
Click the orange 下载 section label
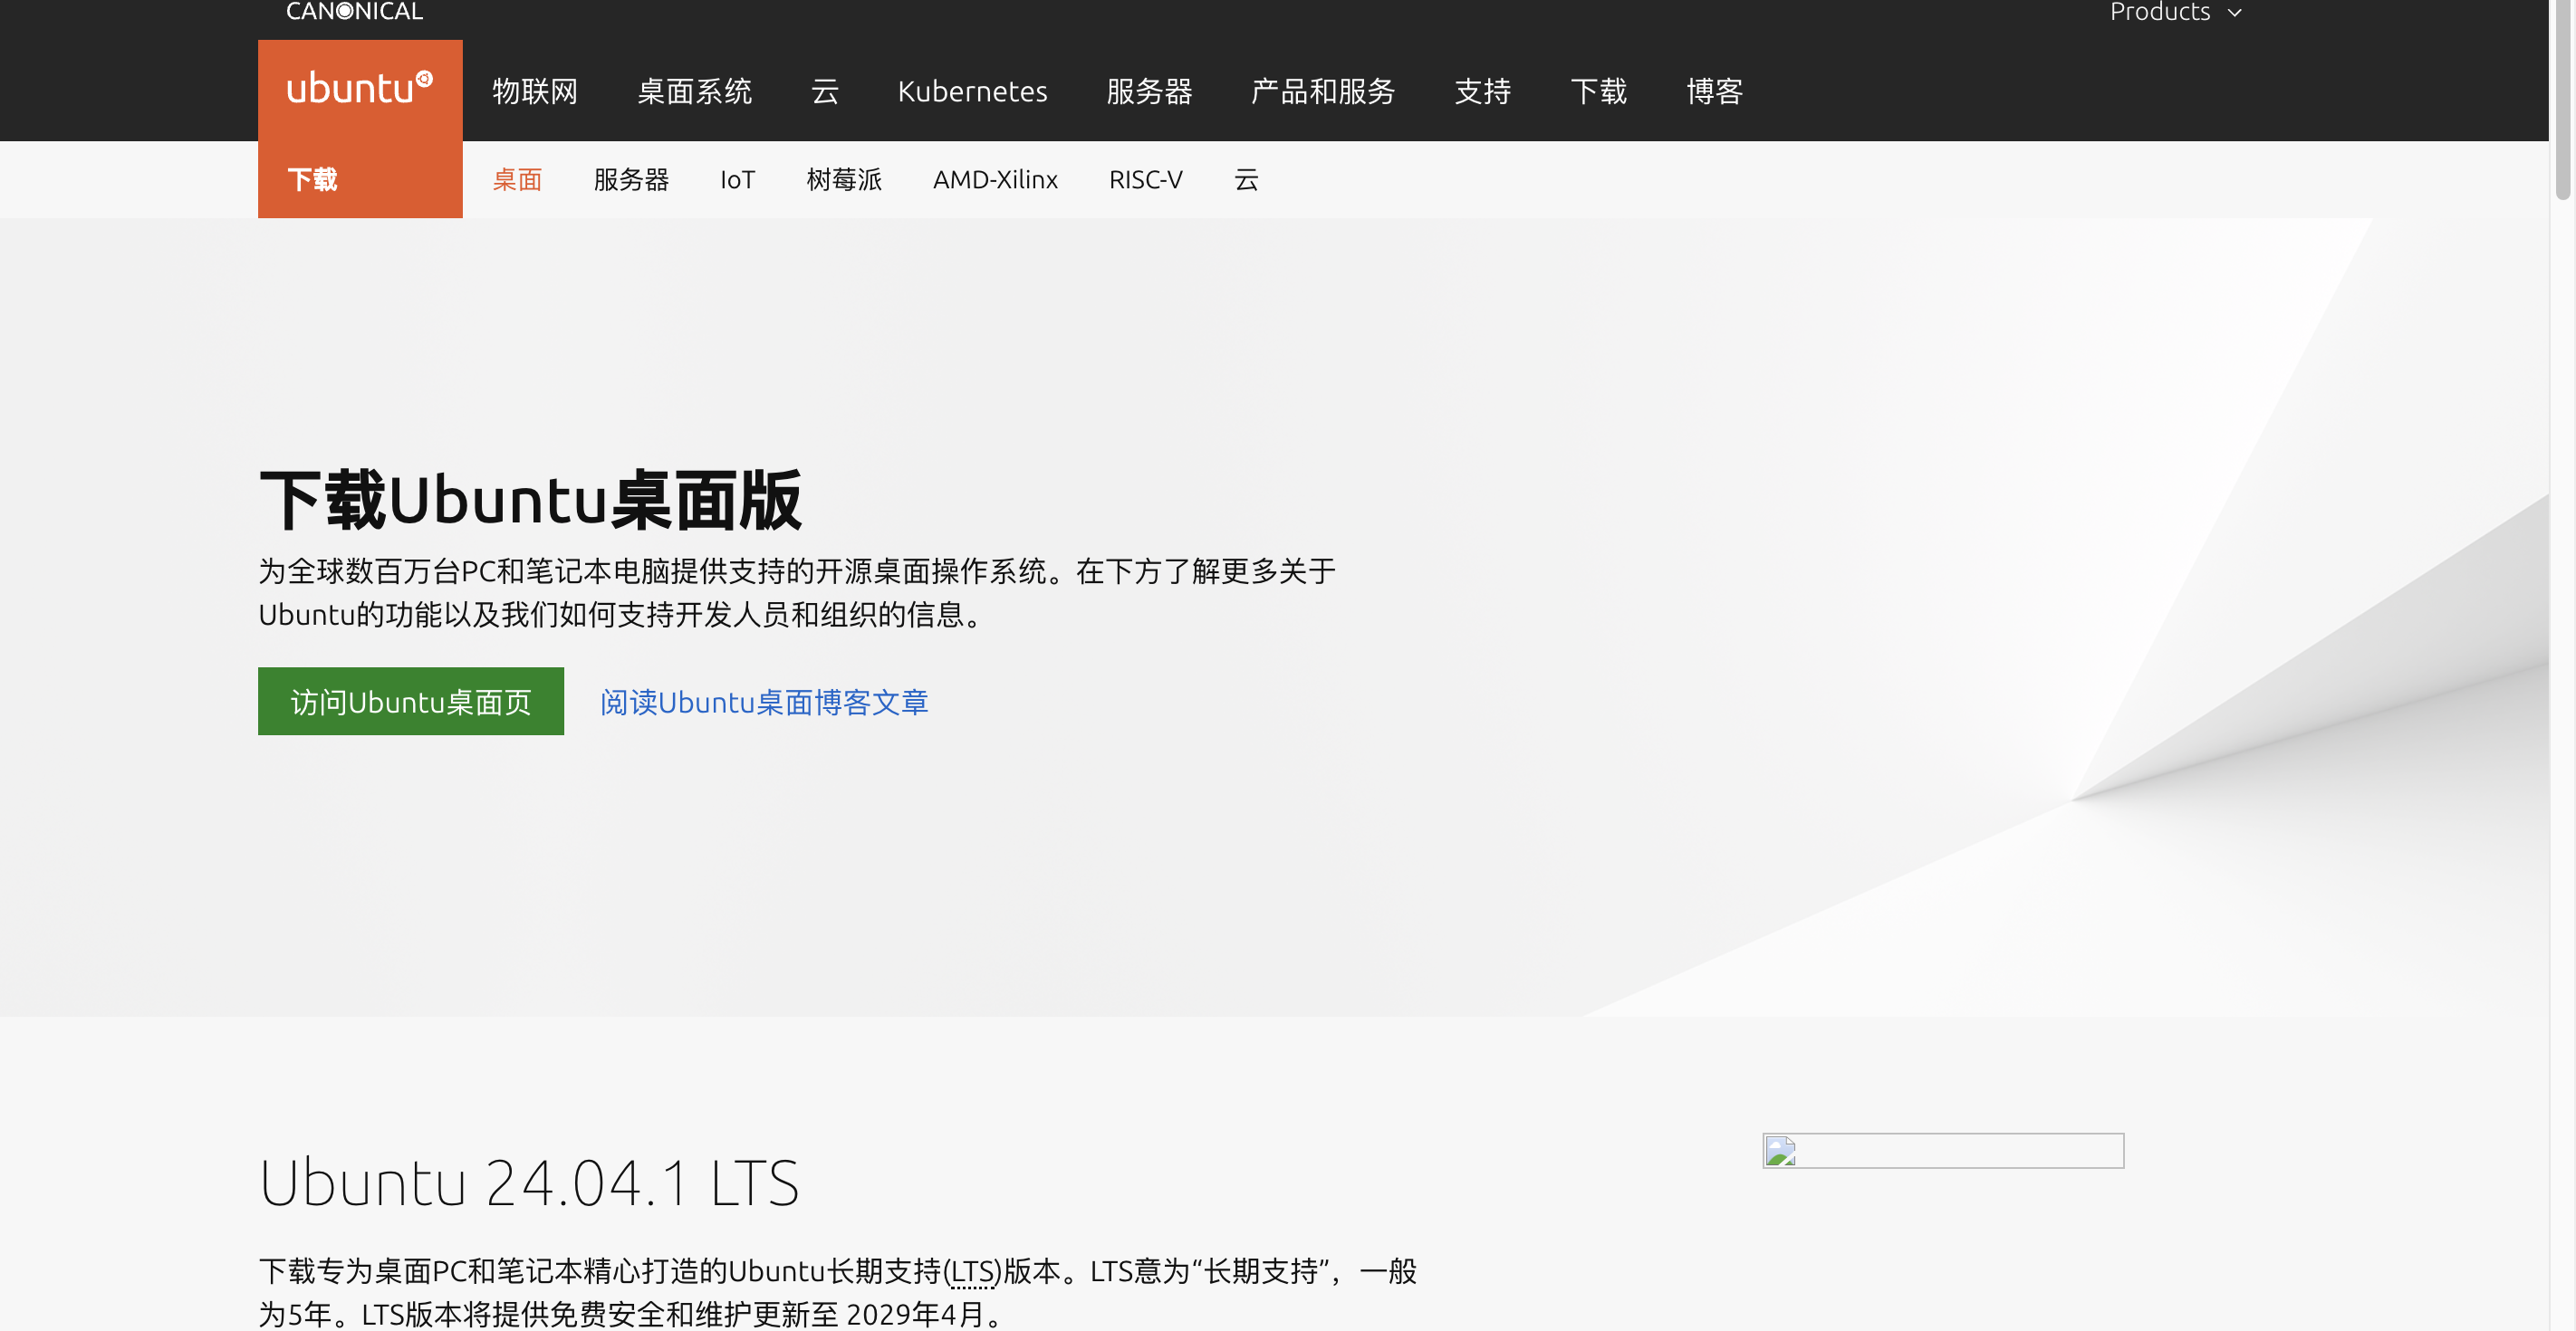[x=313, y=179]
